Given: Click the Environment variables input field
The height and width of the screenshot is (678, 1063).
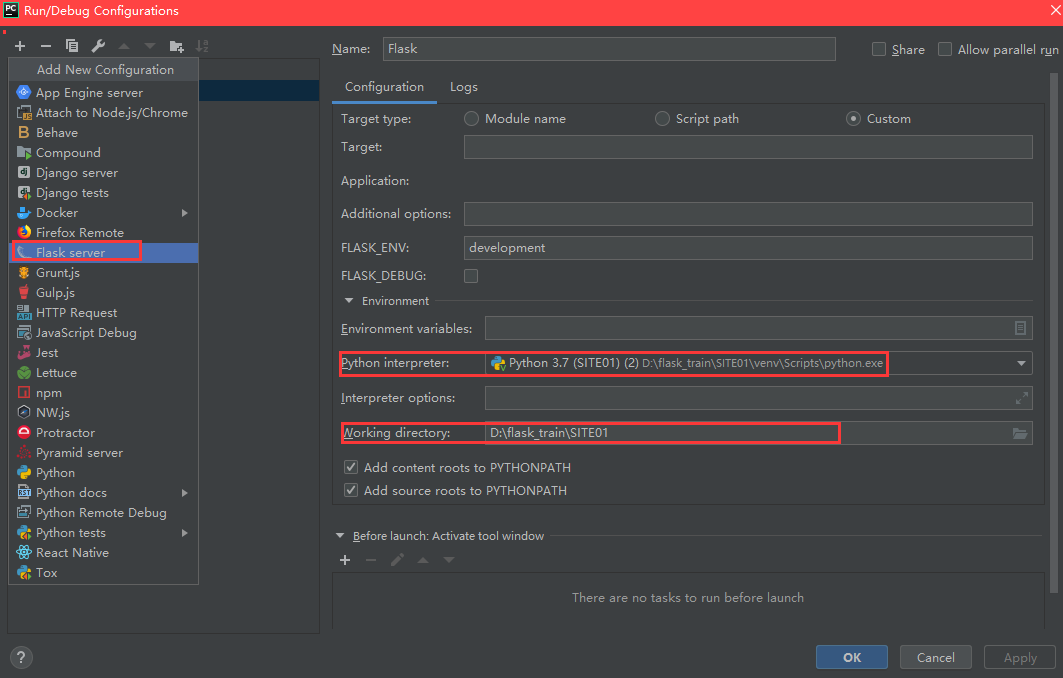Looking at the screenshot, I should [x=748, y=328].
